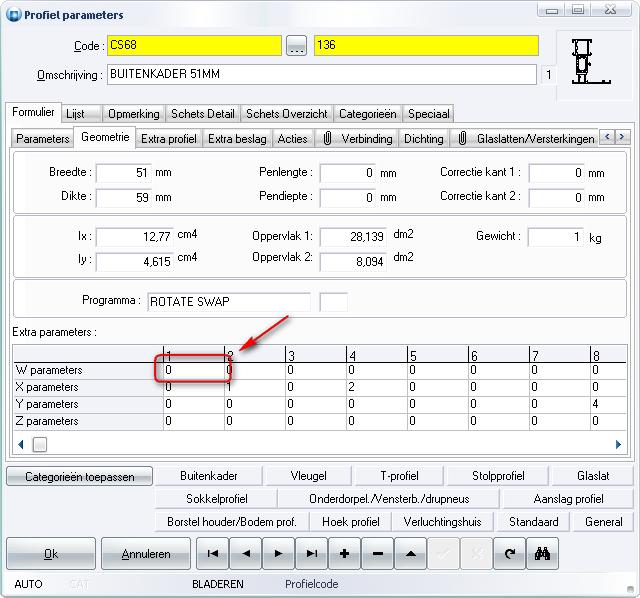Click the Annuleren button
Viewport: 640px width, 598px height.
click(x=146, y=554)
